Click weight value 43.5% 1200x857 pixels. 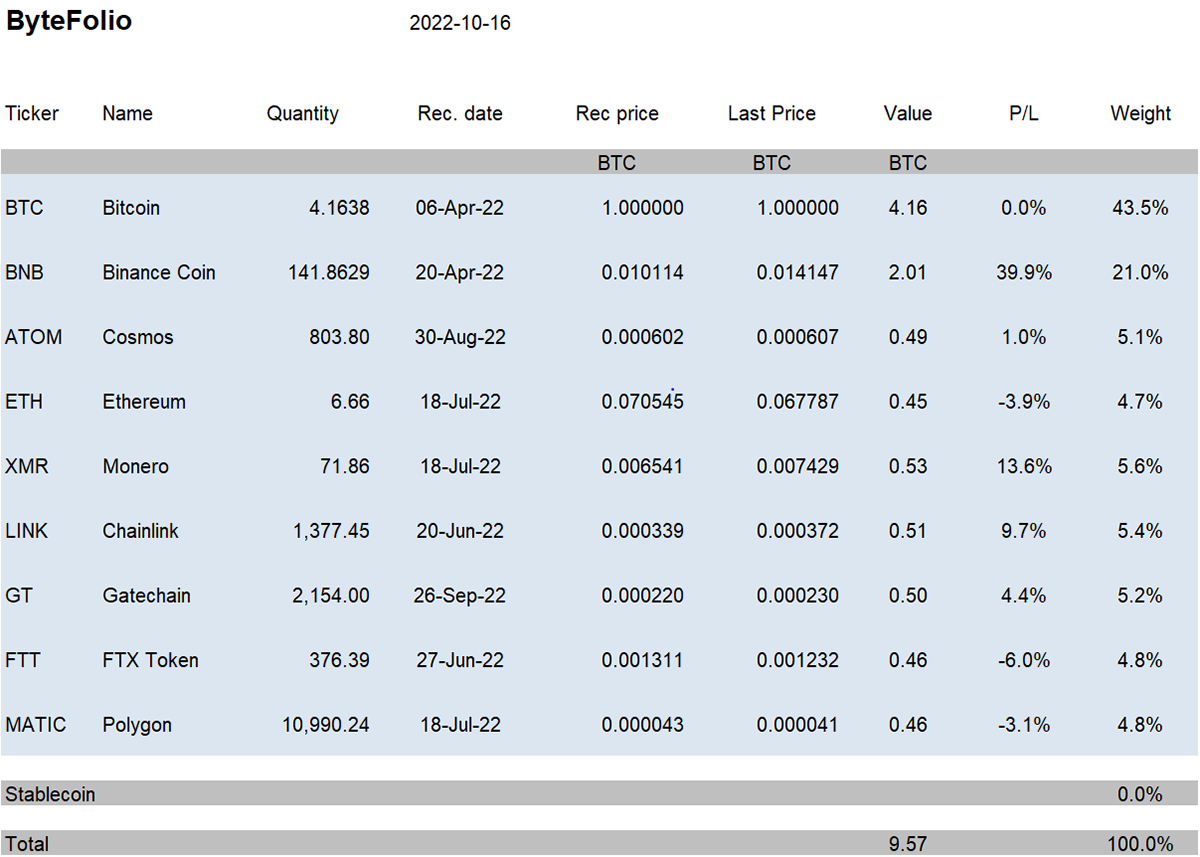pyautogui.click(x=1140, y=208)
